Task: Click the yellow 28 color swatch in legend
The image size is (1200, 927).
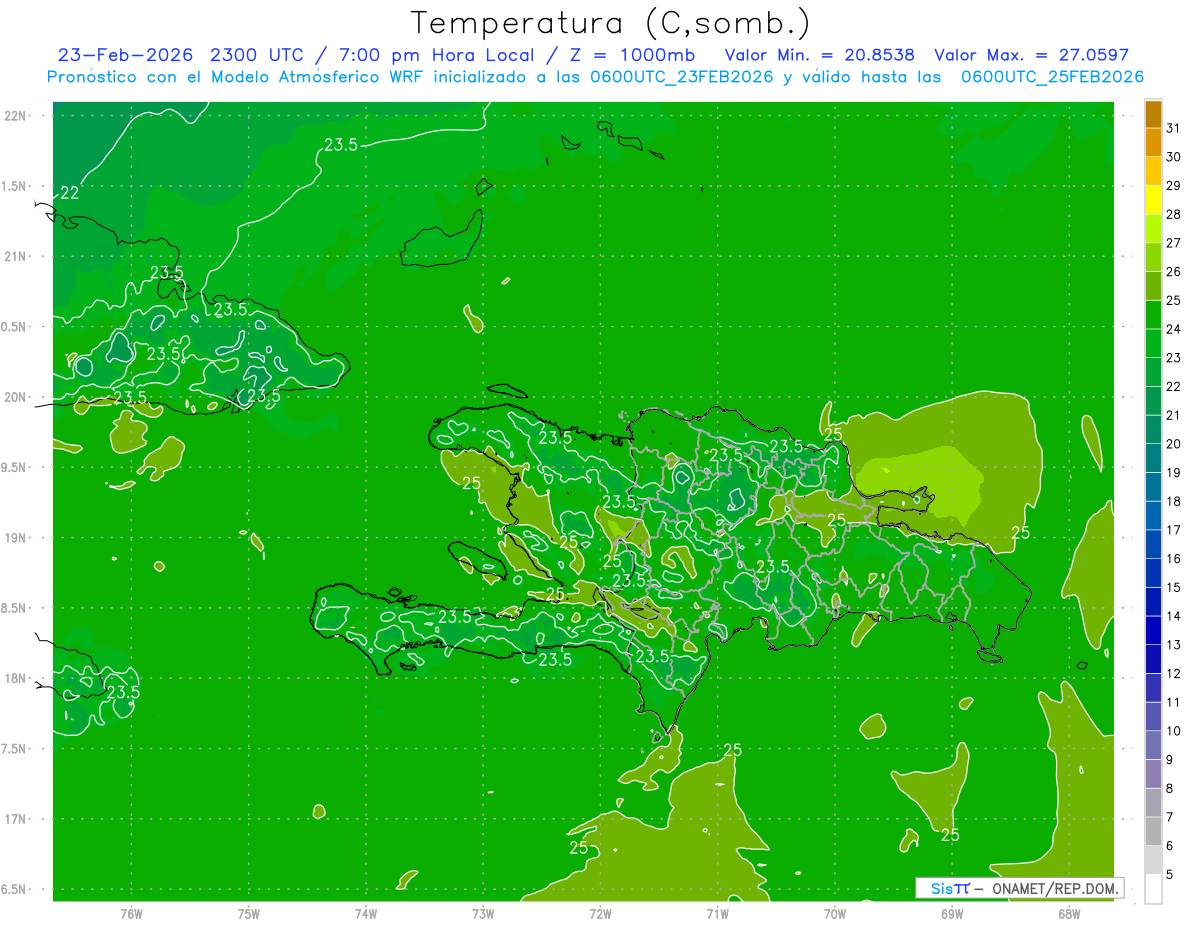Action: click(x=1153, y=200)
